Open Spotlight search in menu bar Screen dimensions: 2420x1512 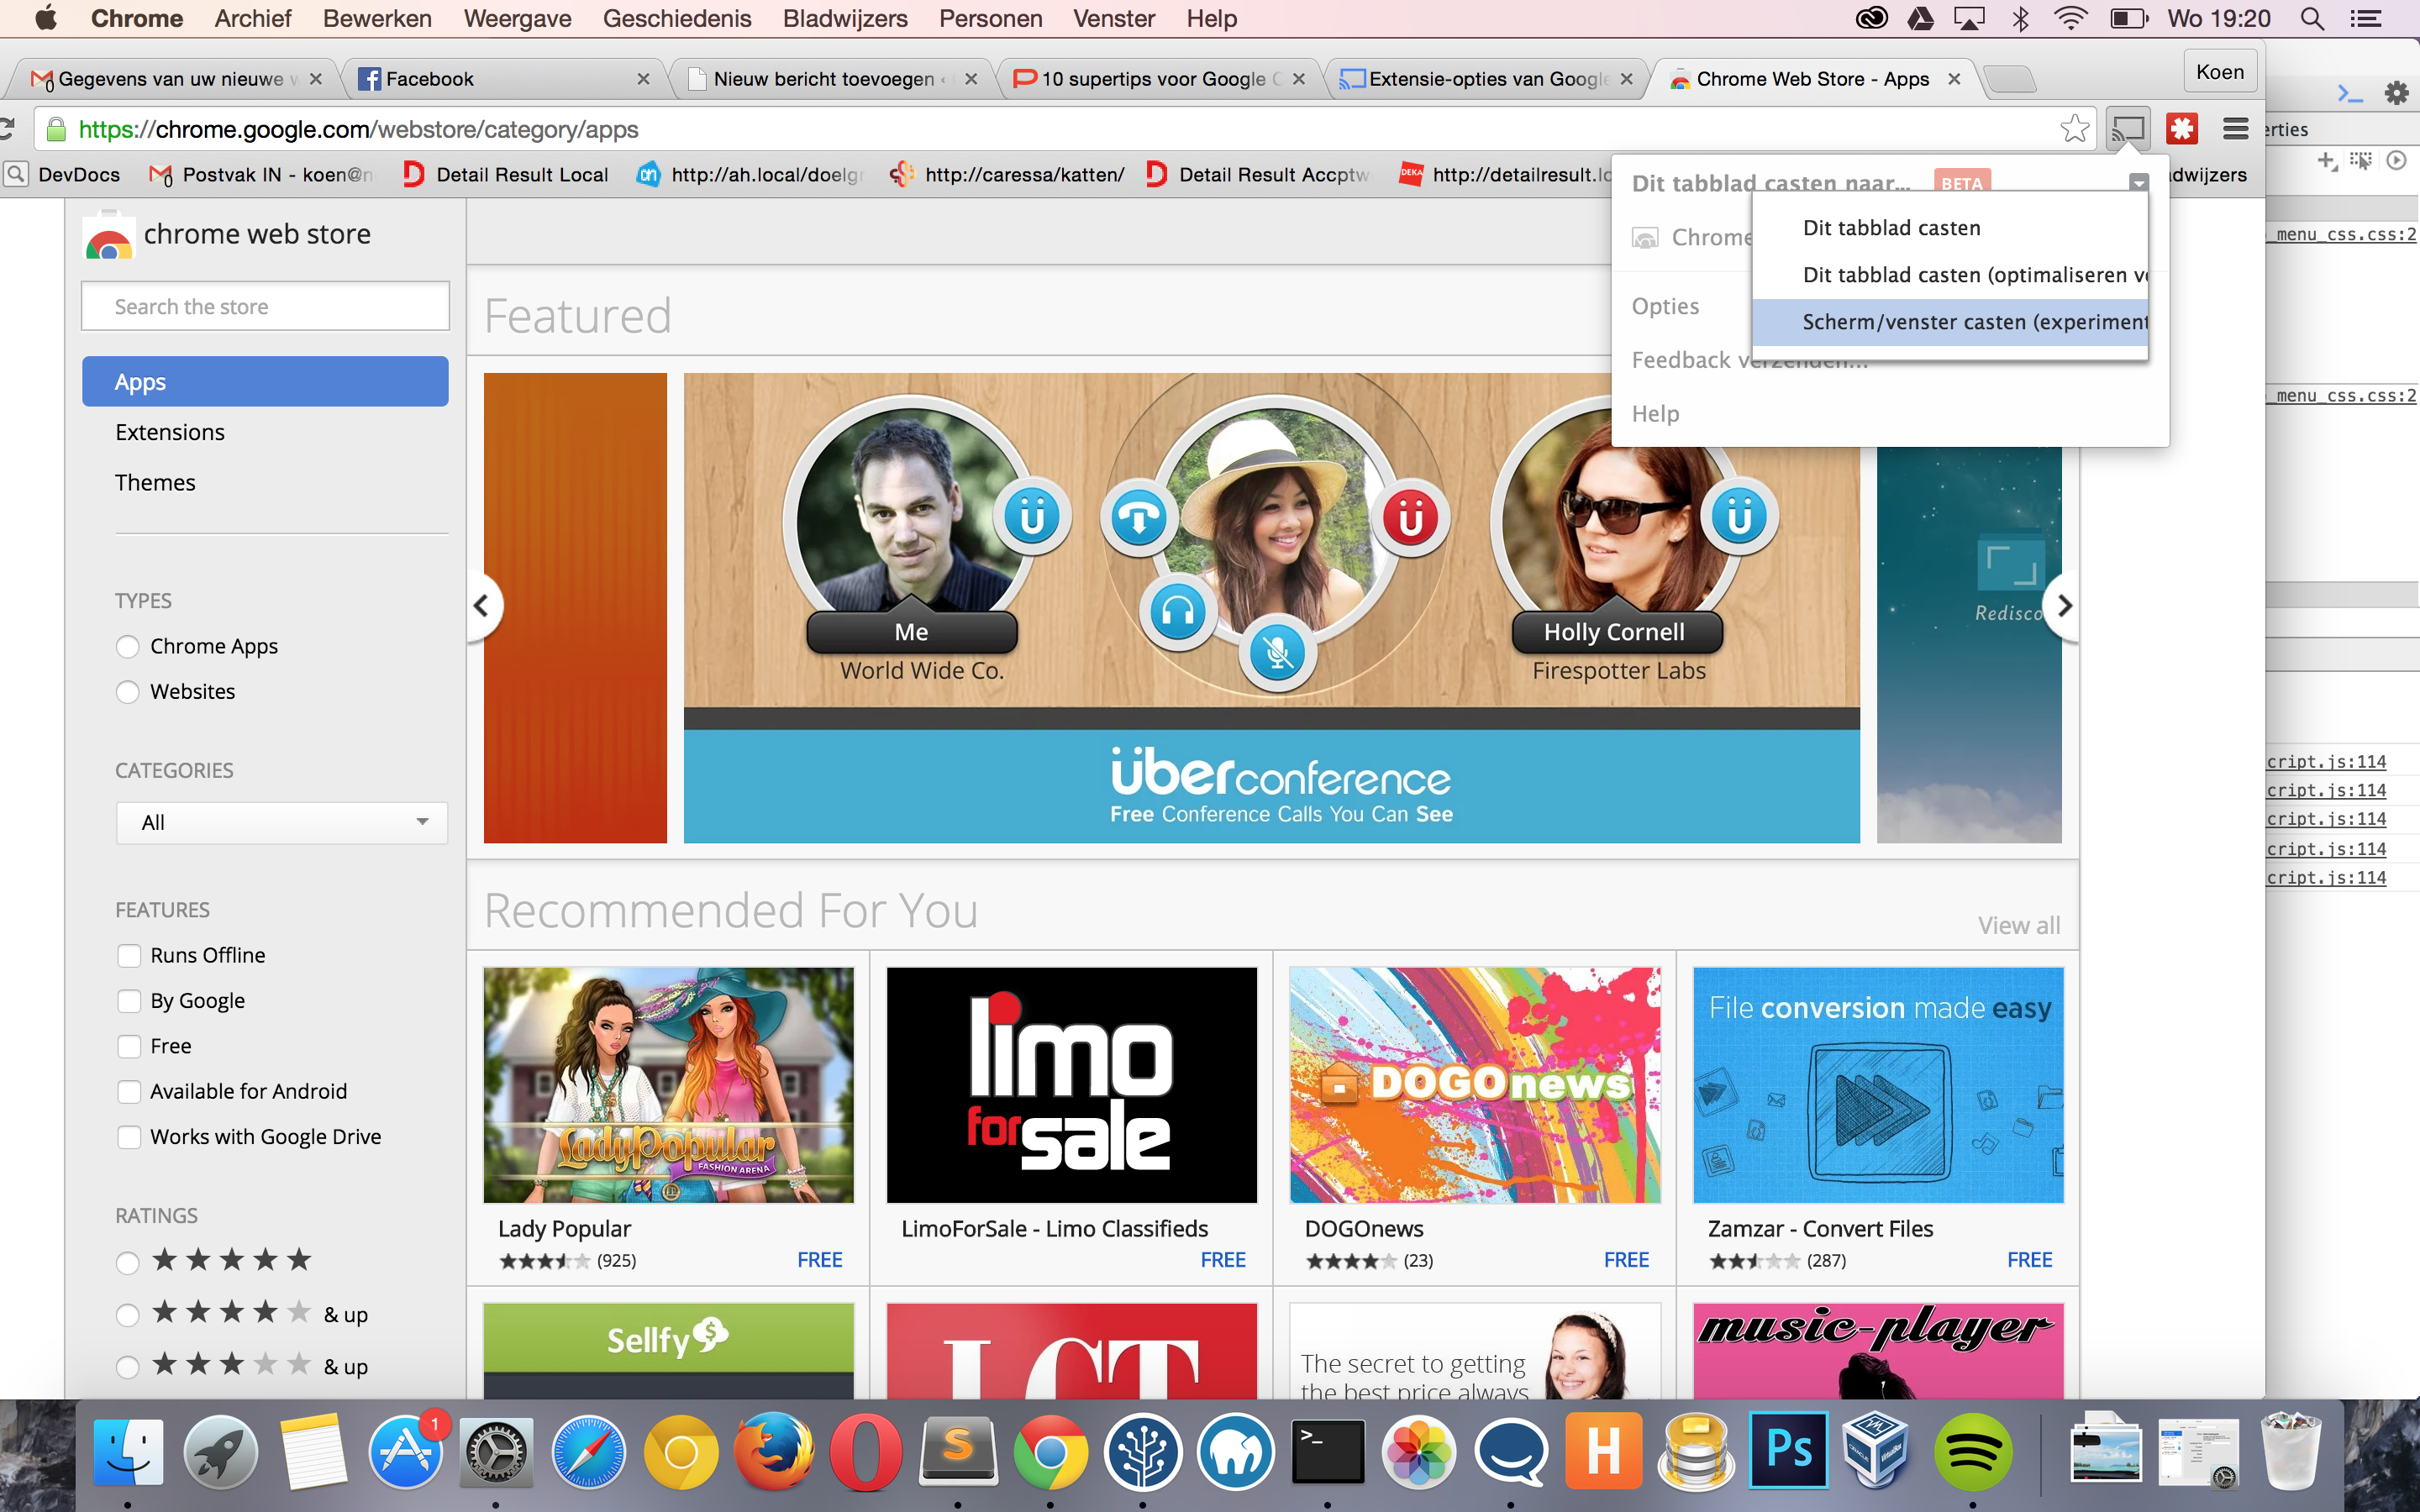[x=2311, y=18]
